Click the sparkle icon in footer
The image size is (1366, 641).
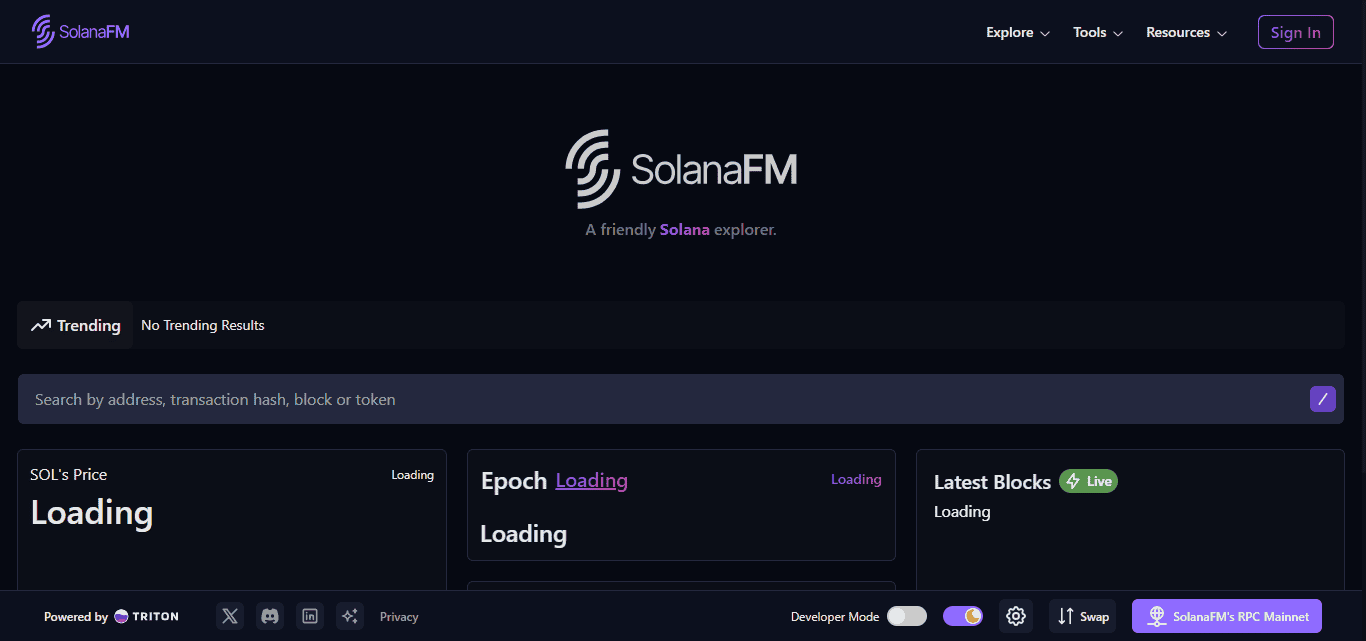[350, 616]
